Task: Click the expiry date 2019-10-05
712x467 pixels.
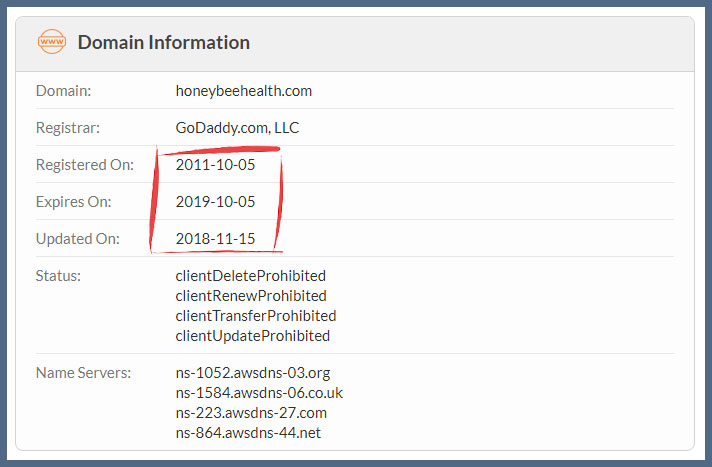Action: (215, 202)
